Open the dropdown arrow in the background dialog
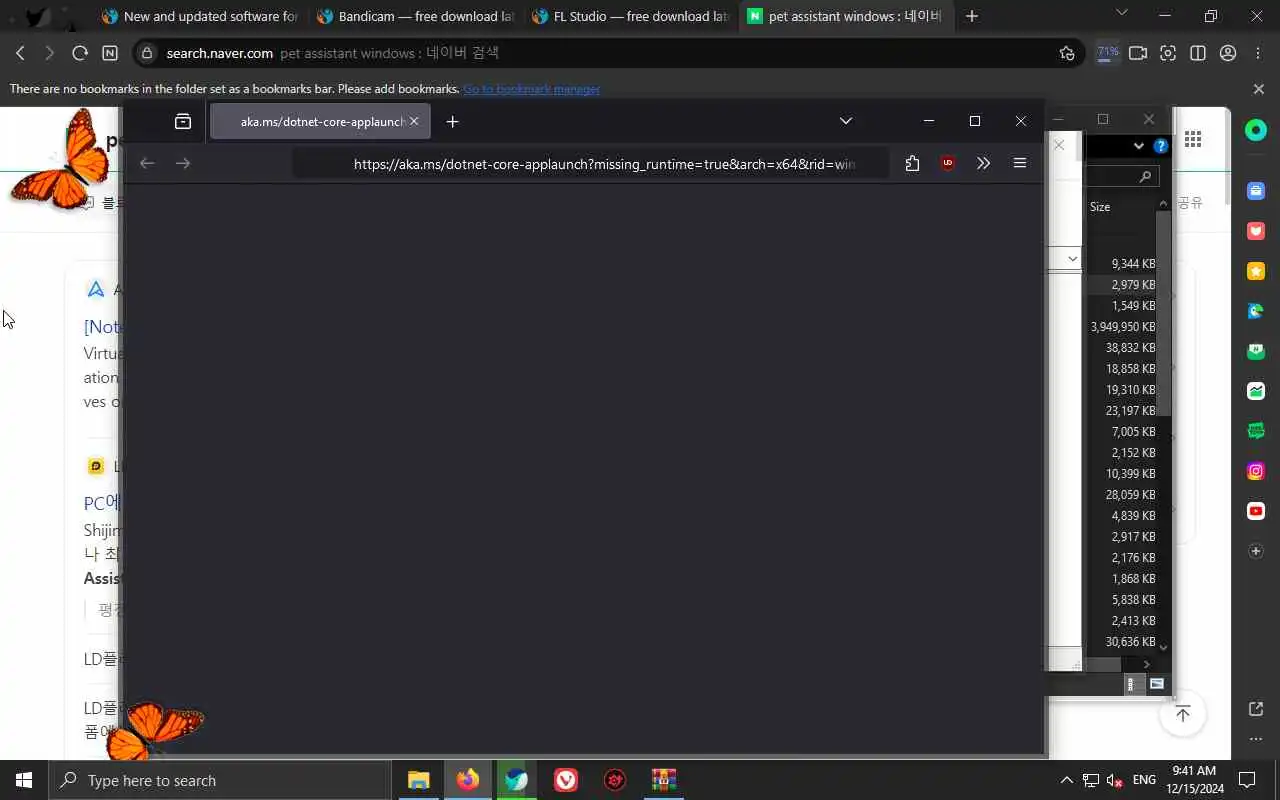Screen dimensions: 1280x800 pos(1072,259)
